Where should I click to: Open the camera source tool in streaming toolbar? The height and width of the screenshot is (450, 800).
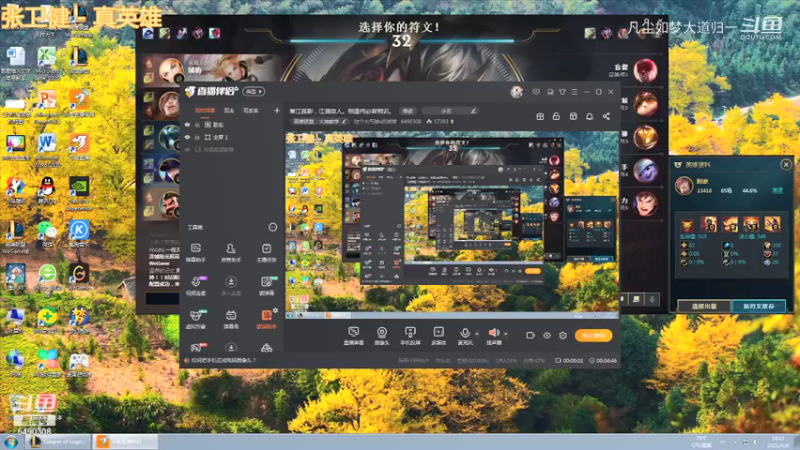coord(382,335)
